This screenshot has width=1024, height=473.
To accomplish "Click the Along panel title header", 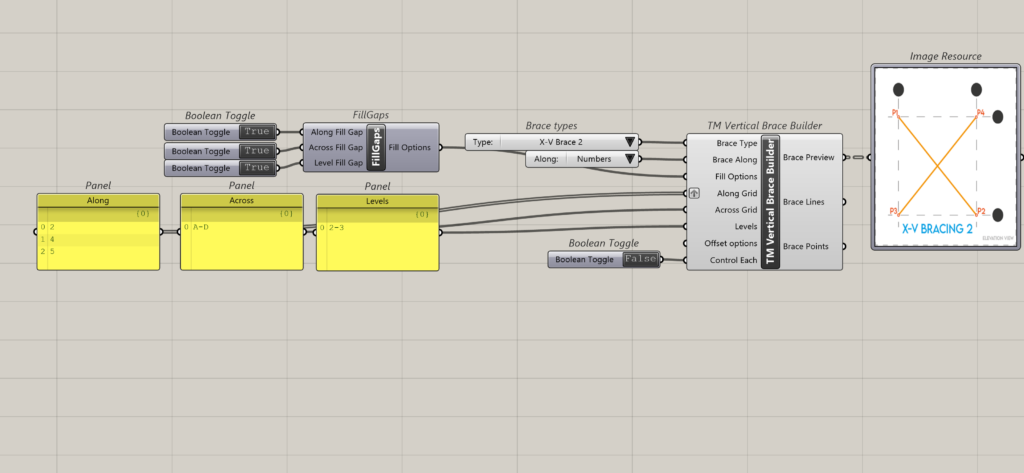I will point(98,201).
